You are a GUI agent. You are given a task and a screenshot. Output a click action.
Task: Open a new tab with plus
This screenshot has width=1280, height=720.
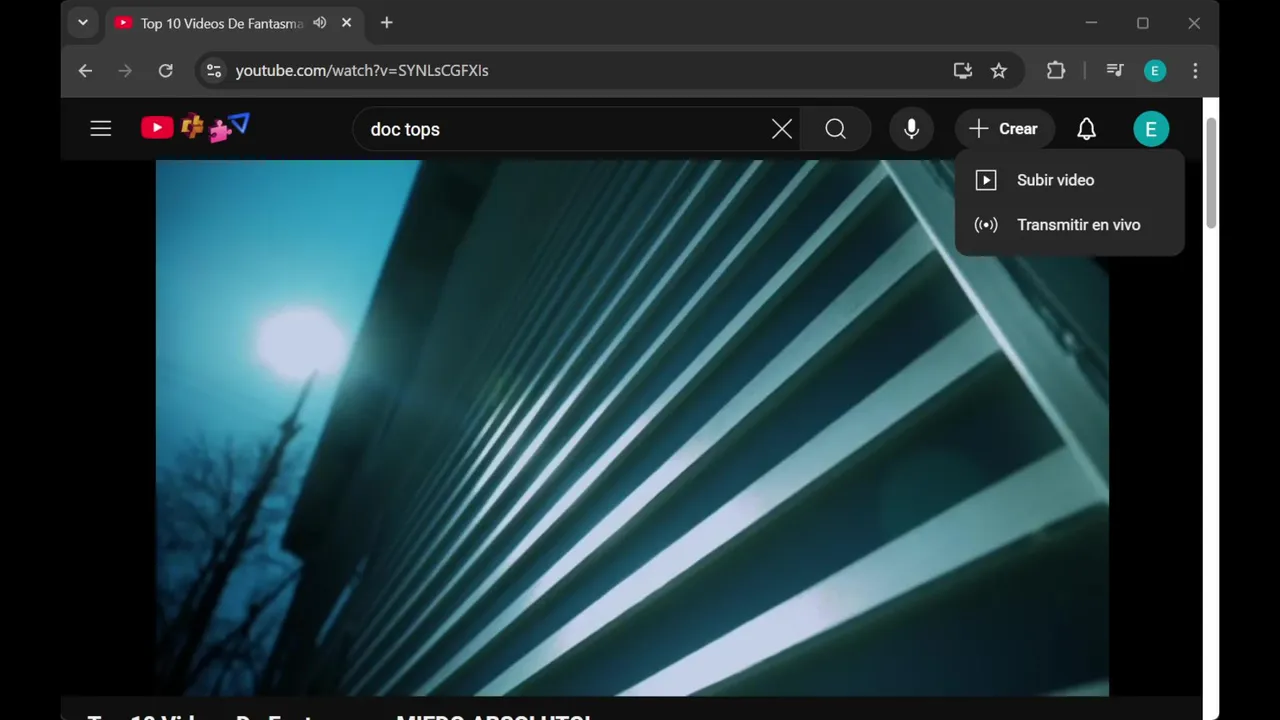[x=387, y=23]
